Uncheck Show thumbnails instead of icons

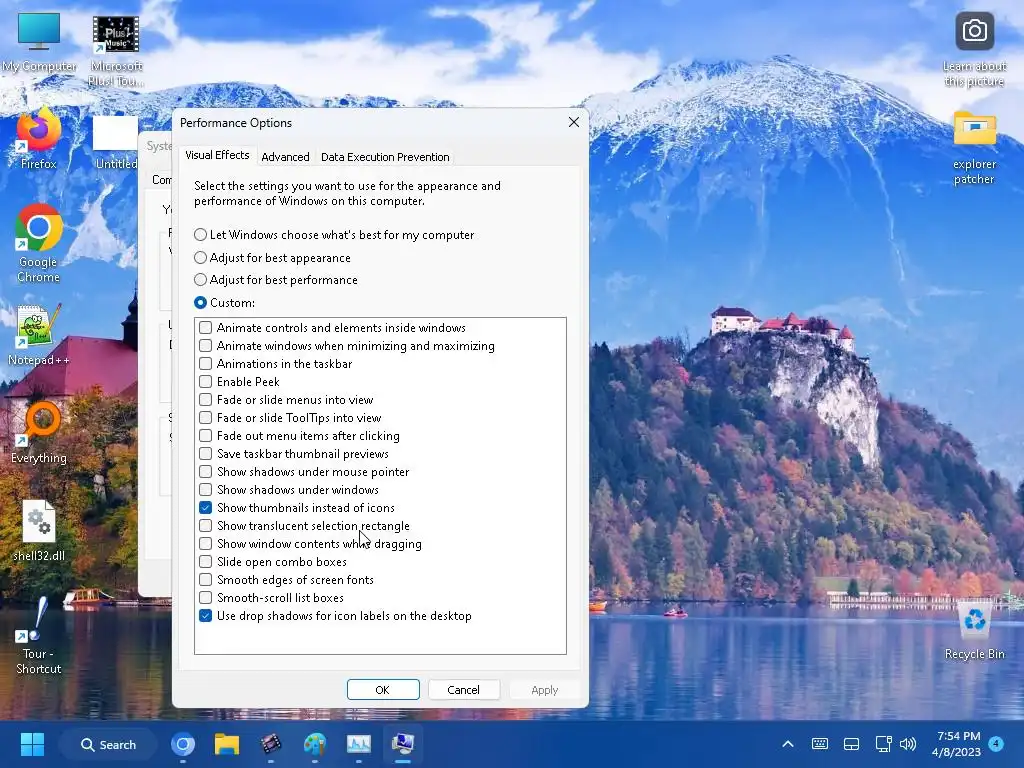click(x=205, y=507)
